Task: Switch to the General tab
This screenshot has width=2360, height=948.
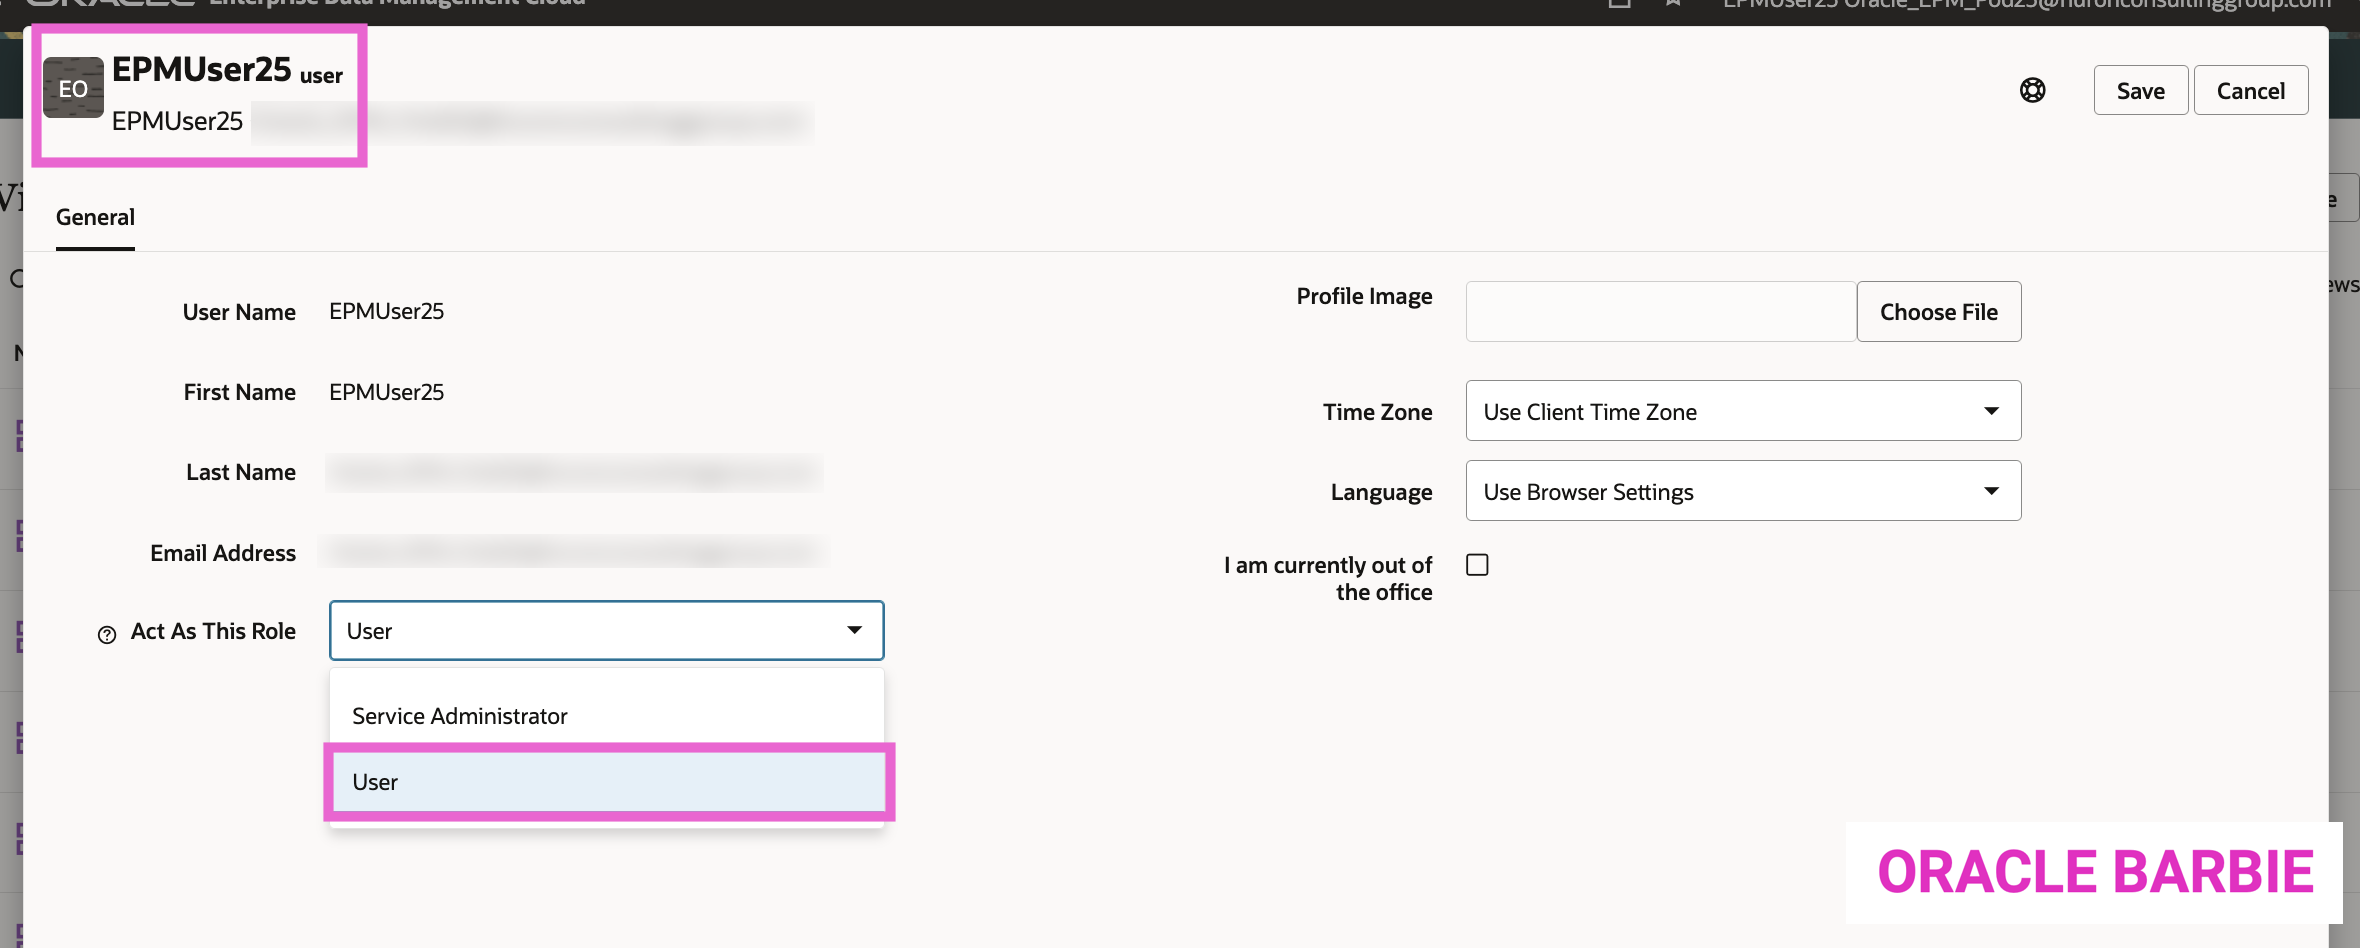Action: click(x=95, y=217)
